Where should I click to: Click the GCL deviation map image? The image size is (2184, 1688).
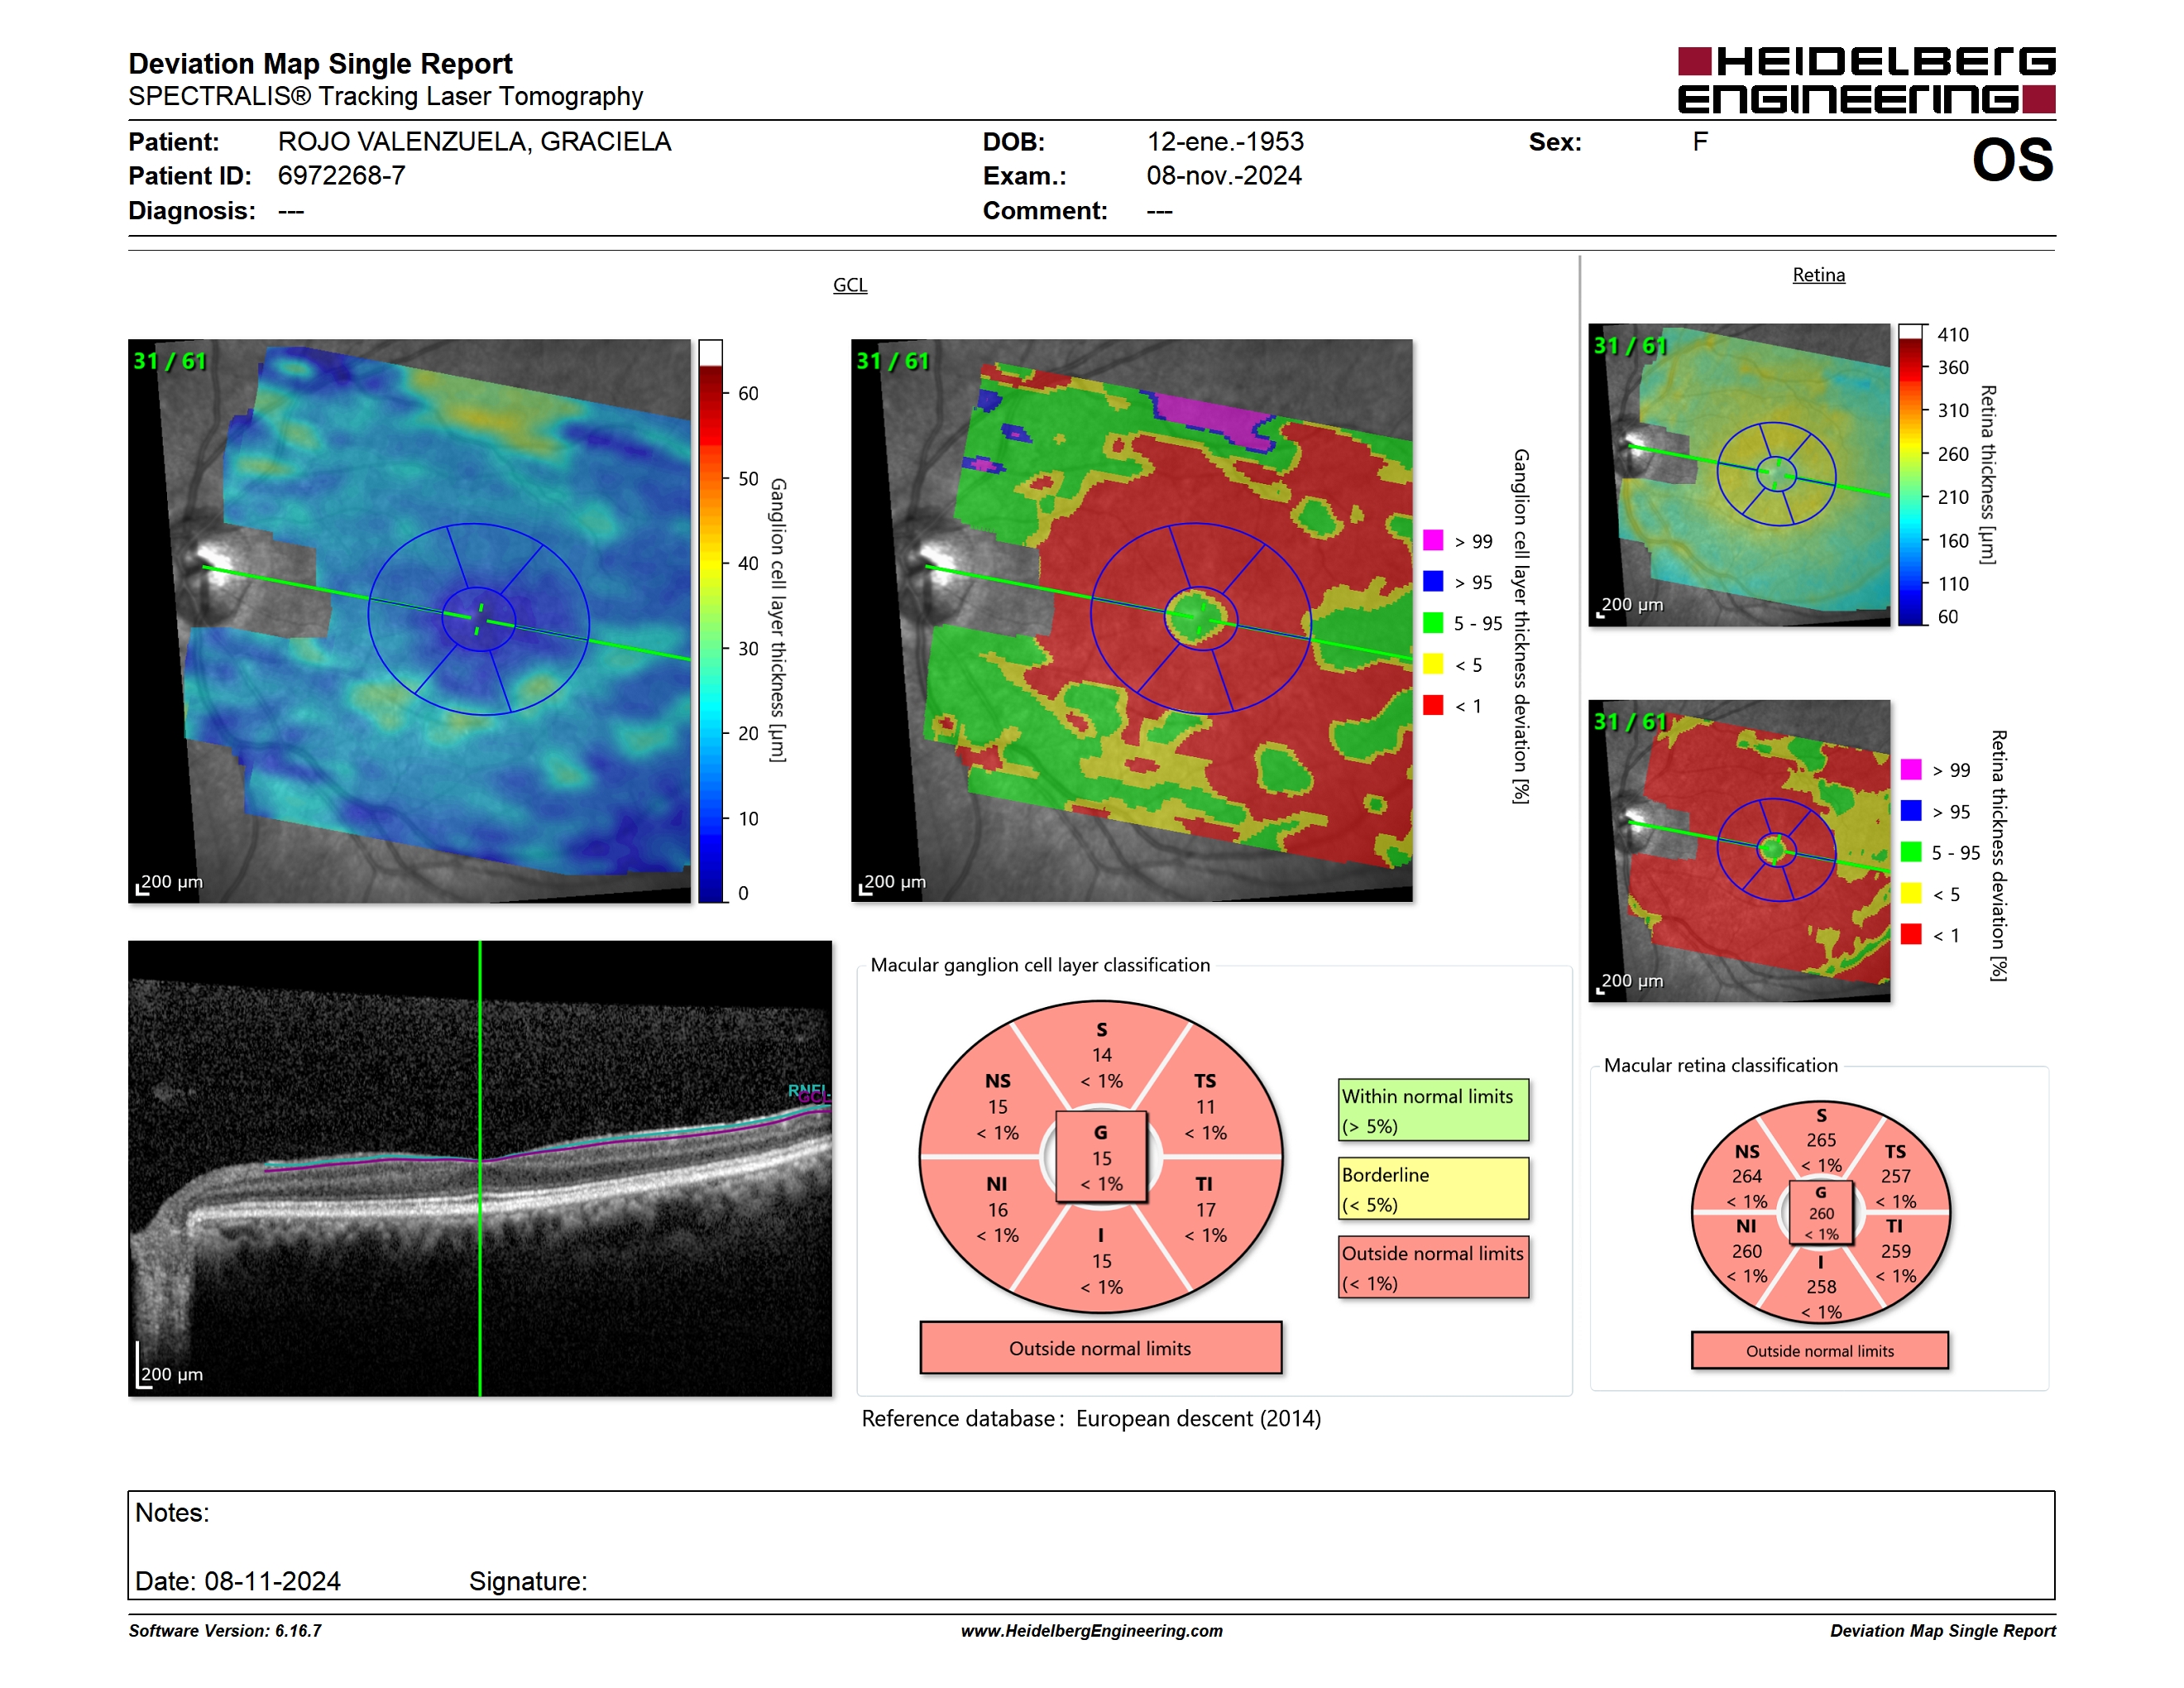click(1131, 620)
